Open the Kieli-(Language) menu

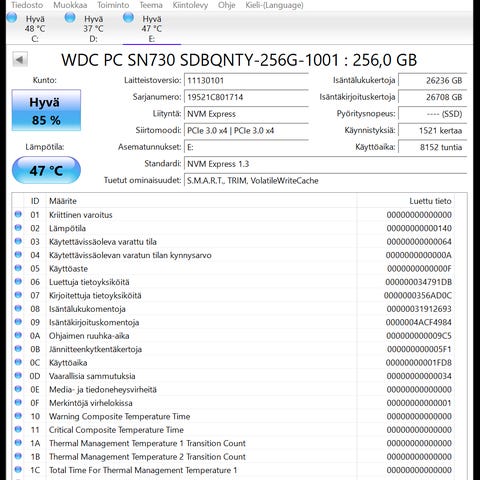click(274, 5)
